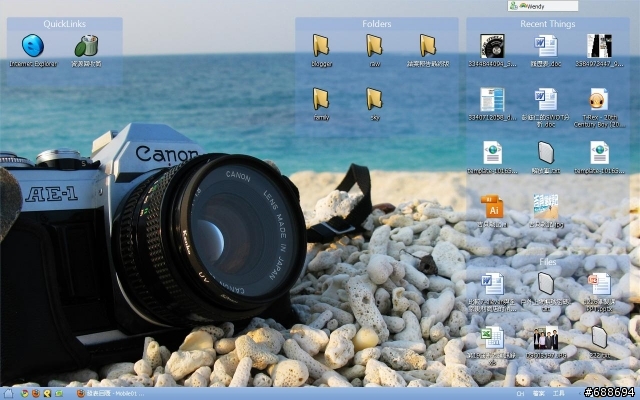Open the family folder
The height and width of the screenshot is (400, 640).
pyautogui.click(x=321, y=98)
